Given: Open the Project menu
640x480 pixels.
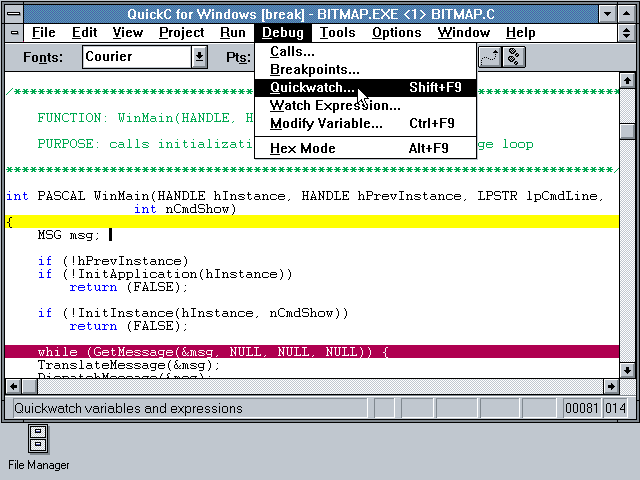Looking at the screenshot, I should point(182,33).
